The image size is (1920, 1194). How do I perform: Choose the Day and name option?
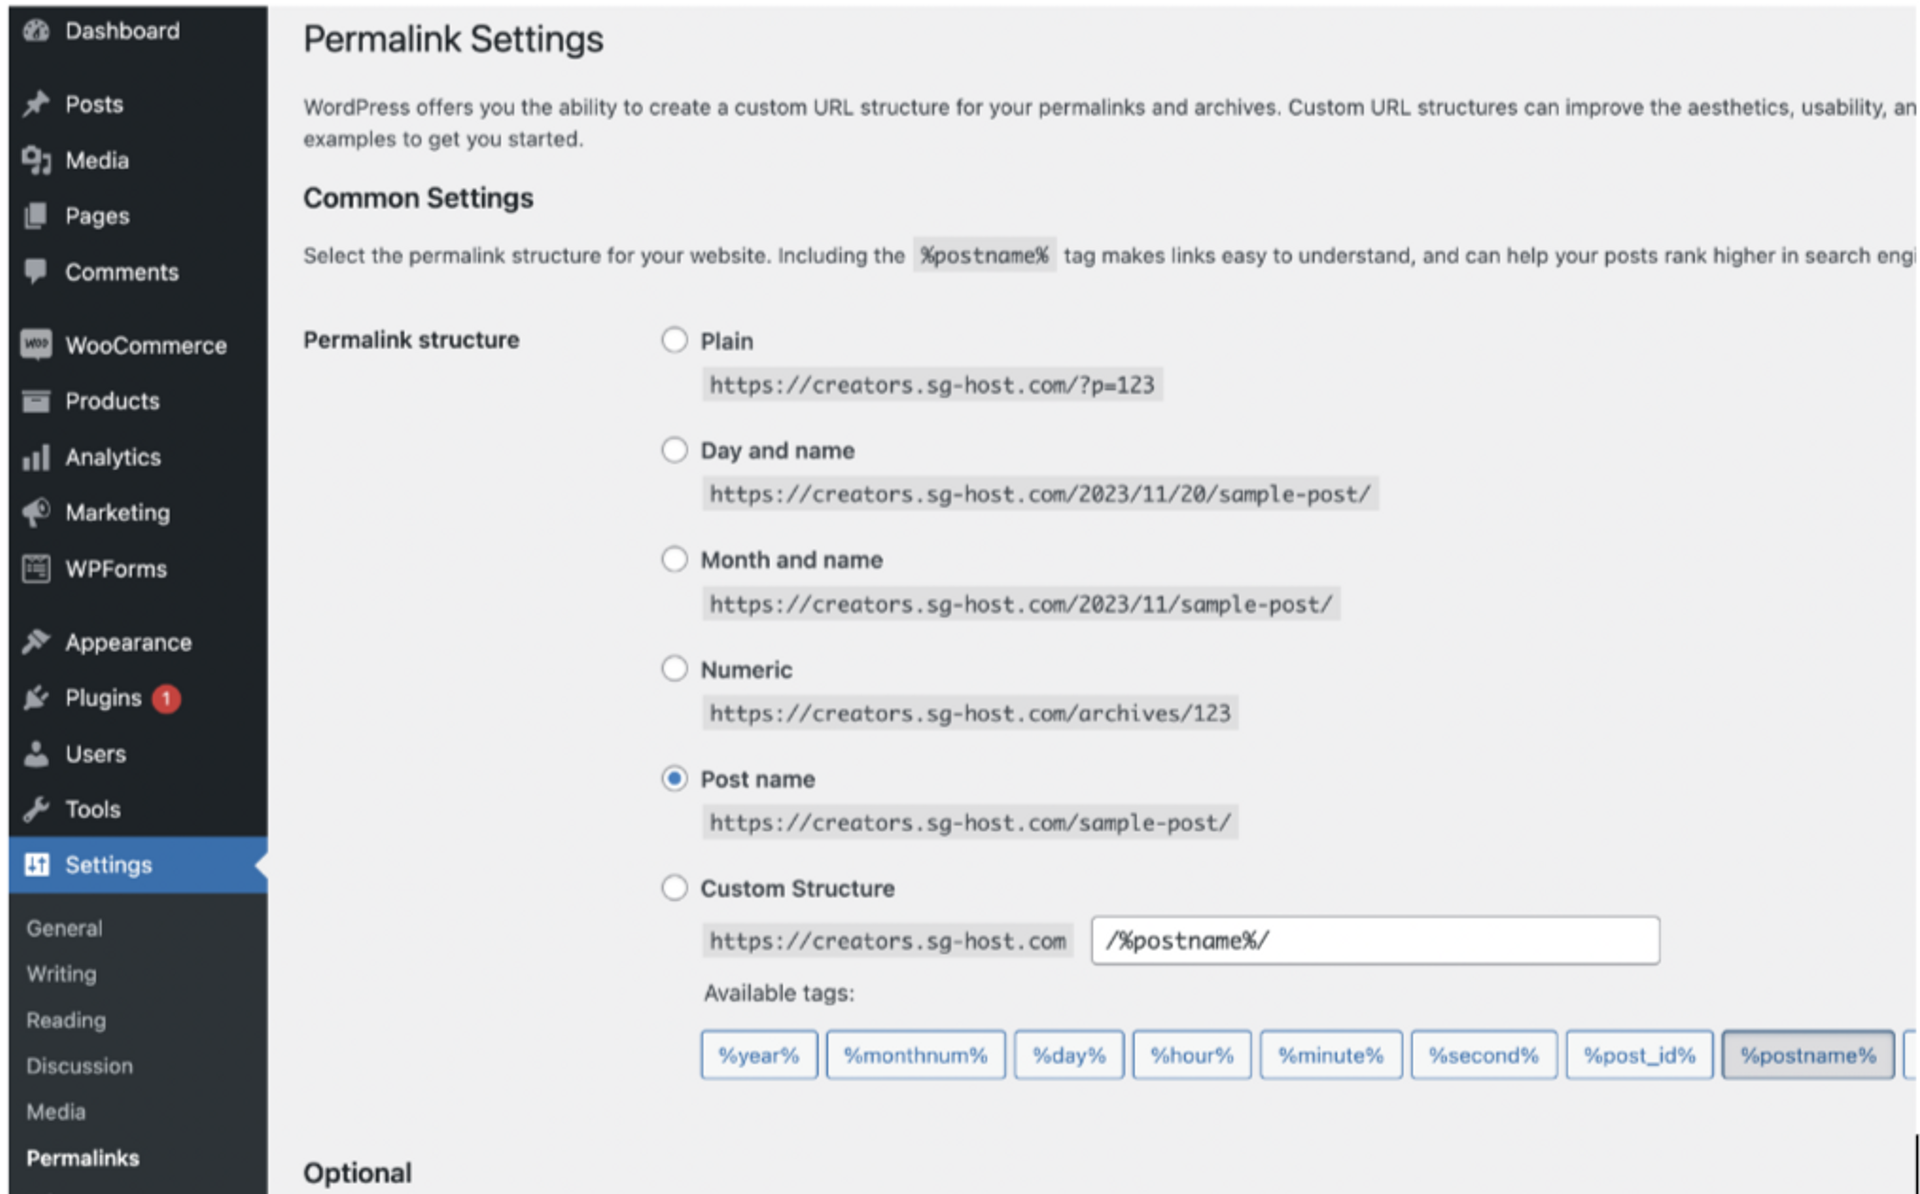[x=674, y=450]
